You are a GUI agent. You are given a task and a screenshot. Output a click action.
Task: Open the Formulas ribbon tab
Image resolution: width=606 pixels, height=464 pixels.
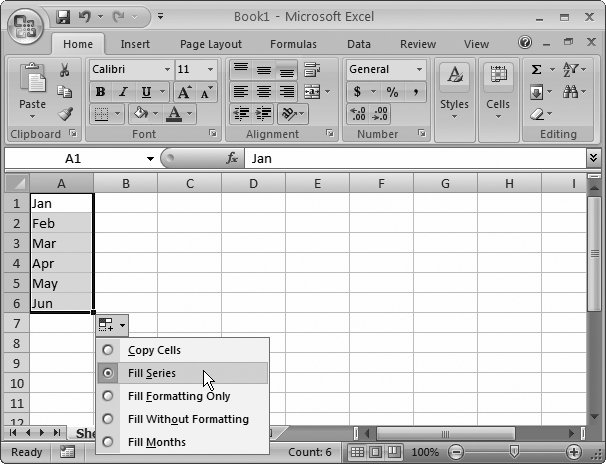[x=292, y=44]
